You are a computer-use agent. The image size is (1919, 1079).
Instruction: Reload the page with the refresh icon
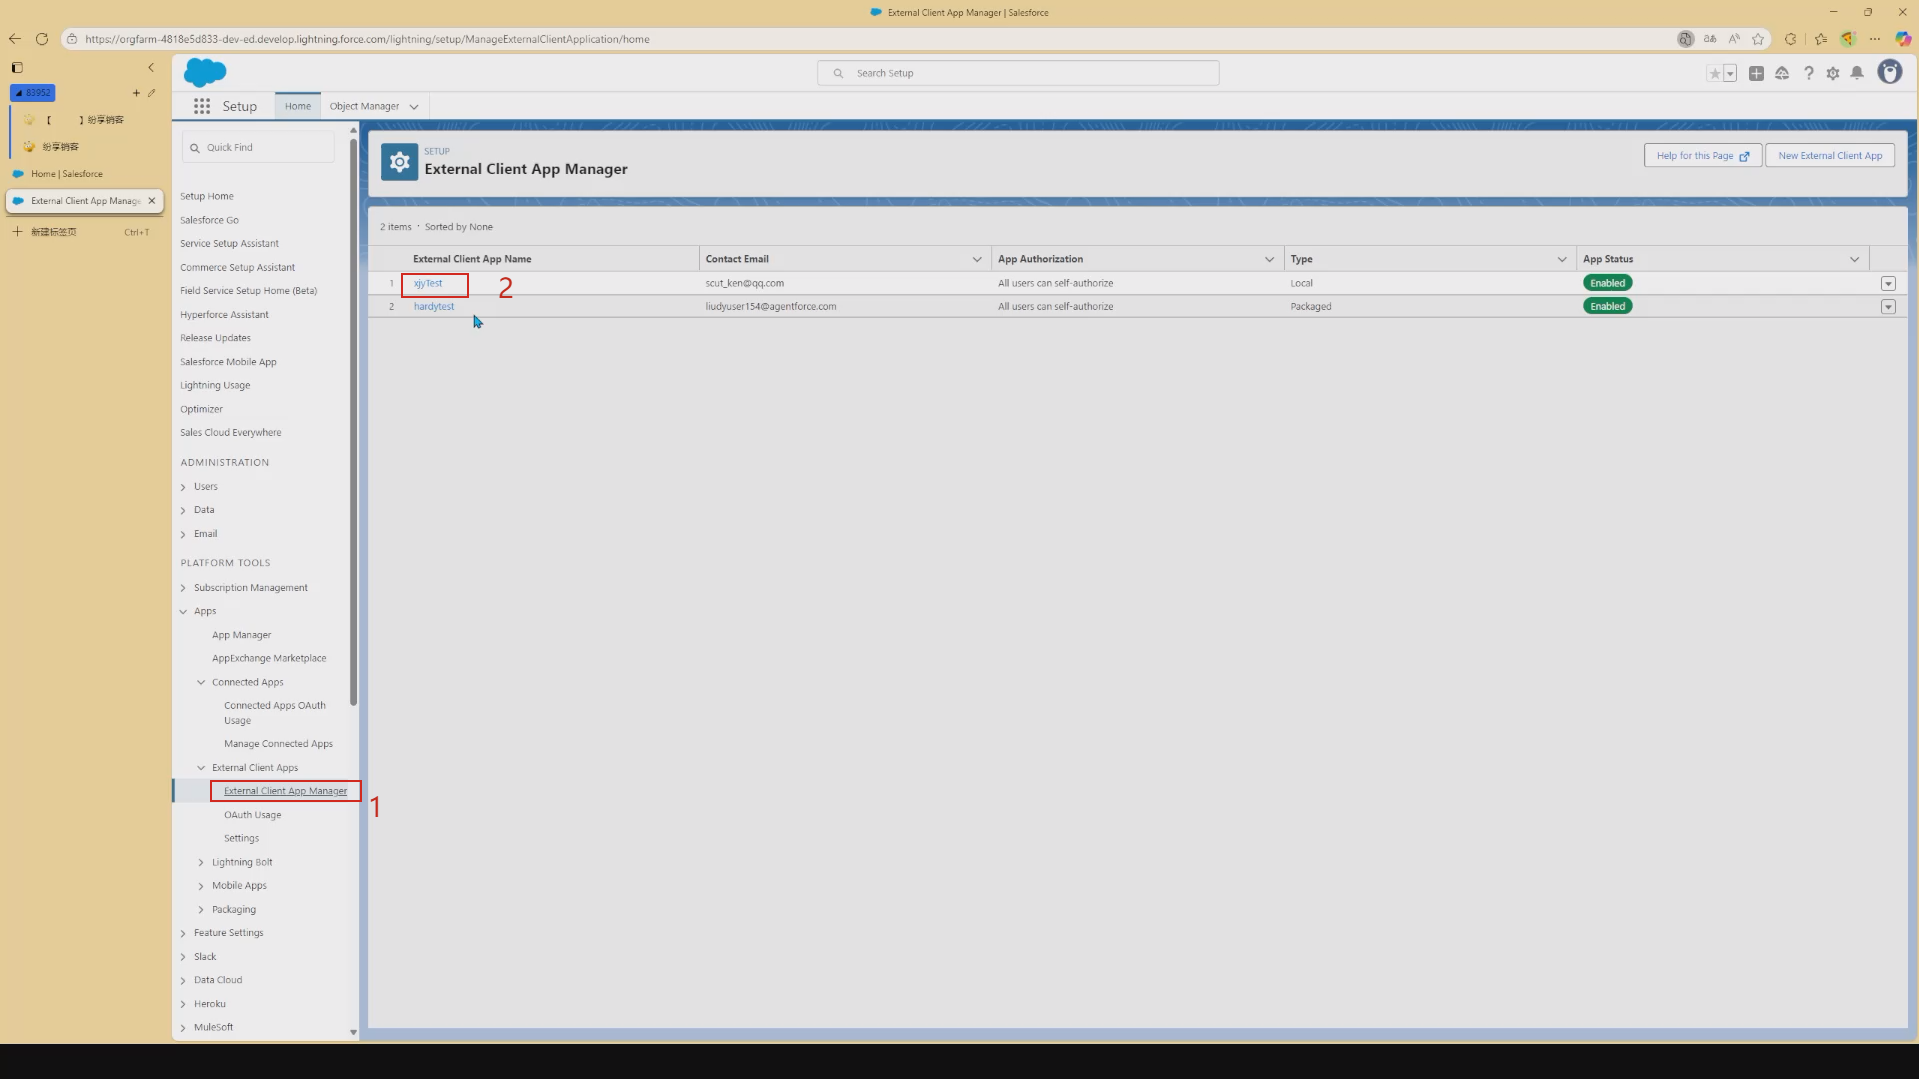42,39
